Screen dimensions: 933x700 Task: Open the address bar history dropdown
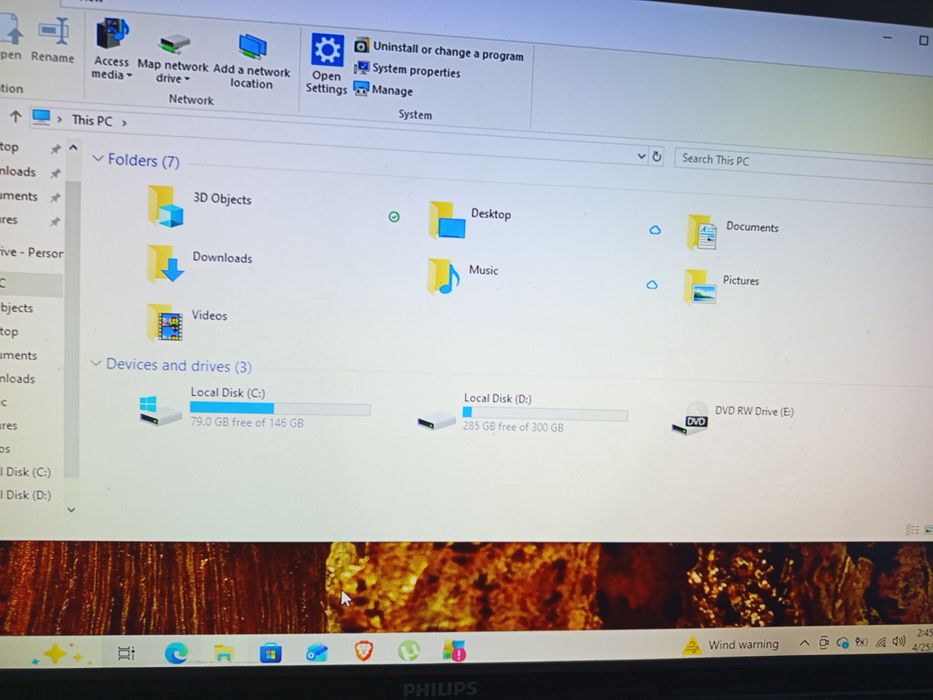click(641, 157)
